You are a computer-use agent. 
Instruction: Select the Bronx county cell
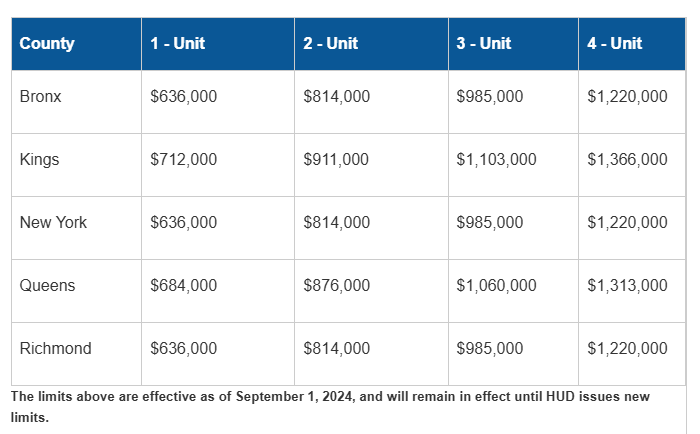[76, 102]
